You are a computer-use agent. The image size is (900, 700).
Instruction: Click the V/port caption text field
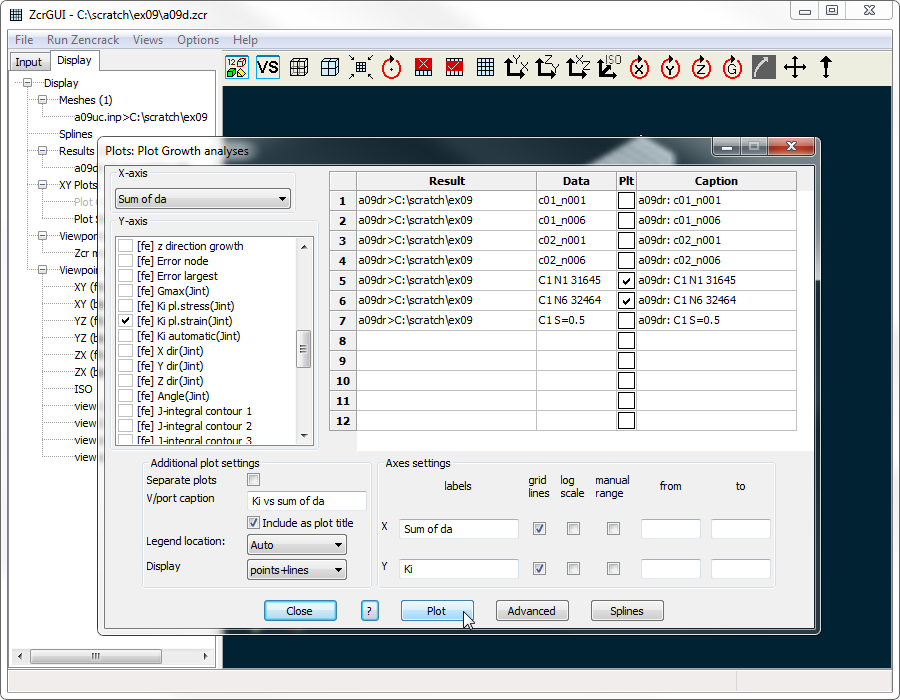pos(307,501)
